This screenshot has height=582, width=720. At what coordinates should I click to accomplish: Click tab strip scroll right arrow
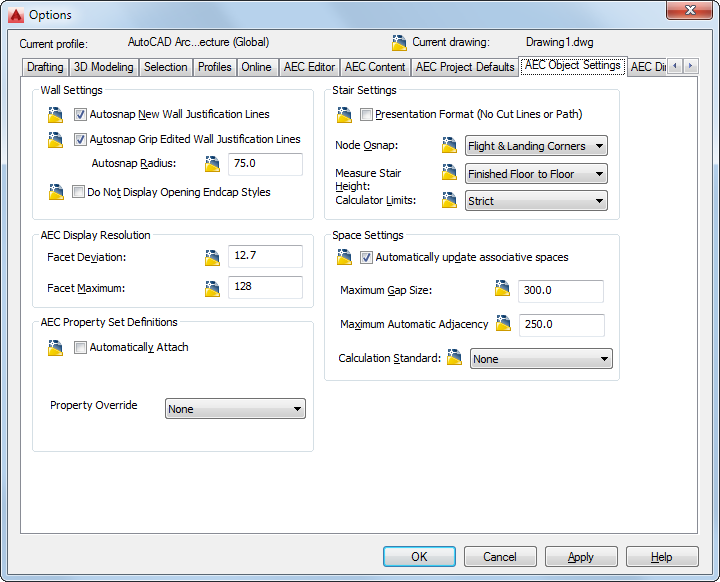(x=691, y=66)
